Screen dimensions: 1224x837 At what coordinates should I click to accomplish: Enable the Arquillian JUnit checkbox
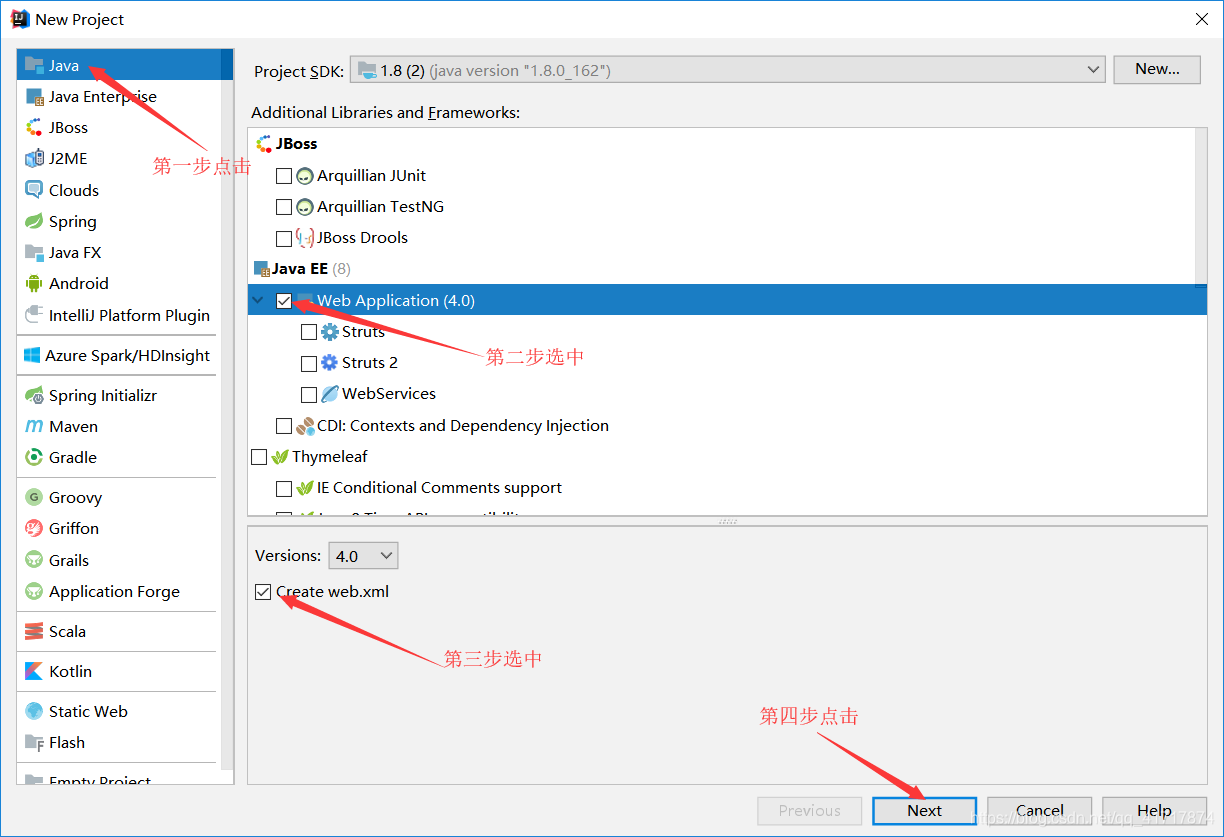(x=284, y=176)
